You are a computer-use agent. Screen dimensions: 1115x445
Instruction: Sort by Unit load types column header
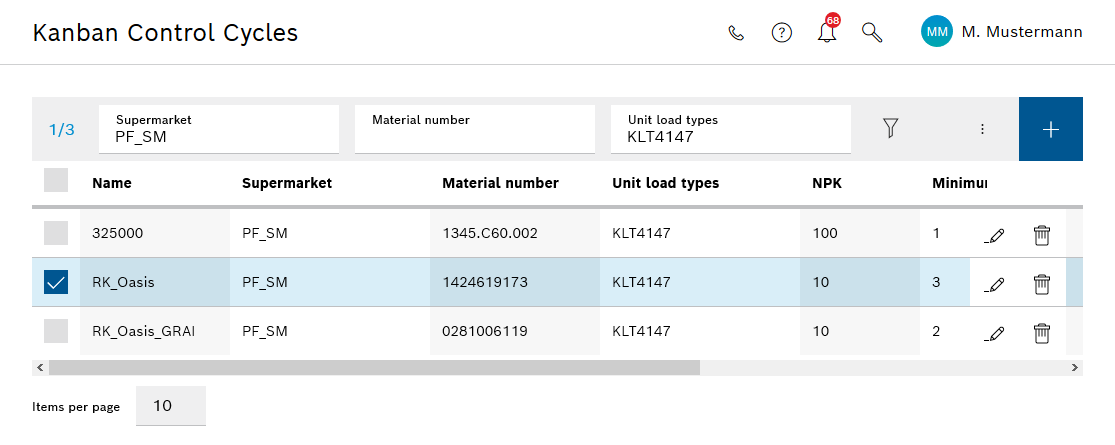666,183
